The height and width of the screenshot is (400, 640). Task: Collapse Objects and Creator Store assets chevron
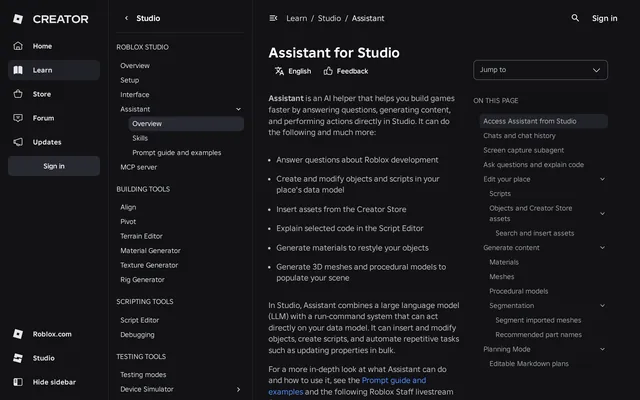tap(602, 213)
